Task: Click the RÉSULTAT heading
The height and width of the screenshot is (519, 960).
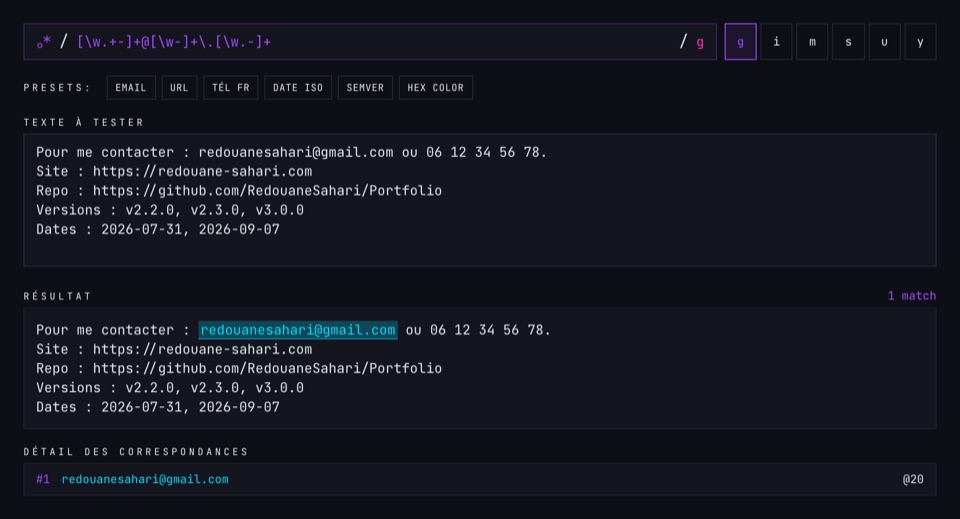Action: pos(58,296)
